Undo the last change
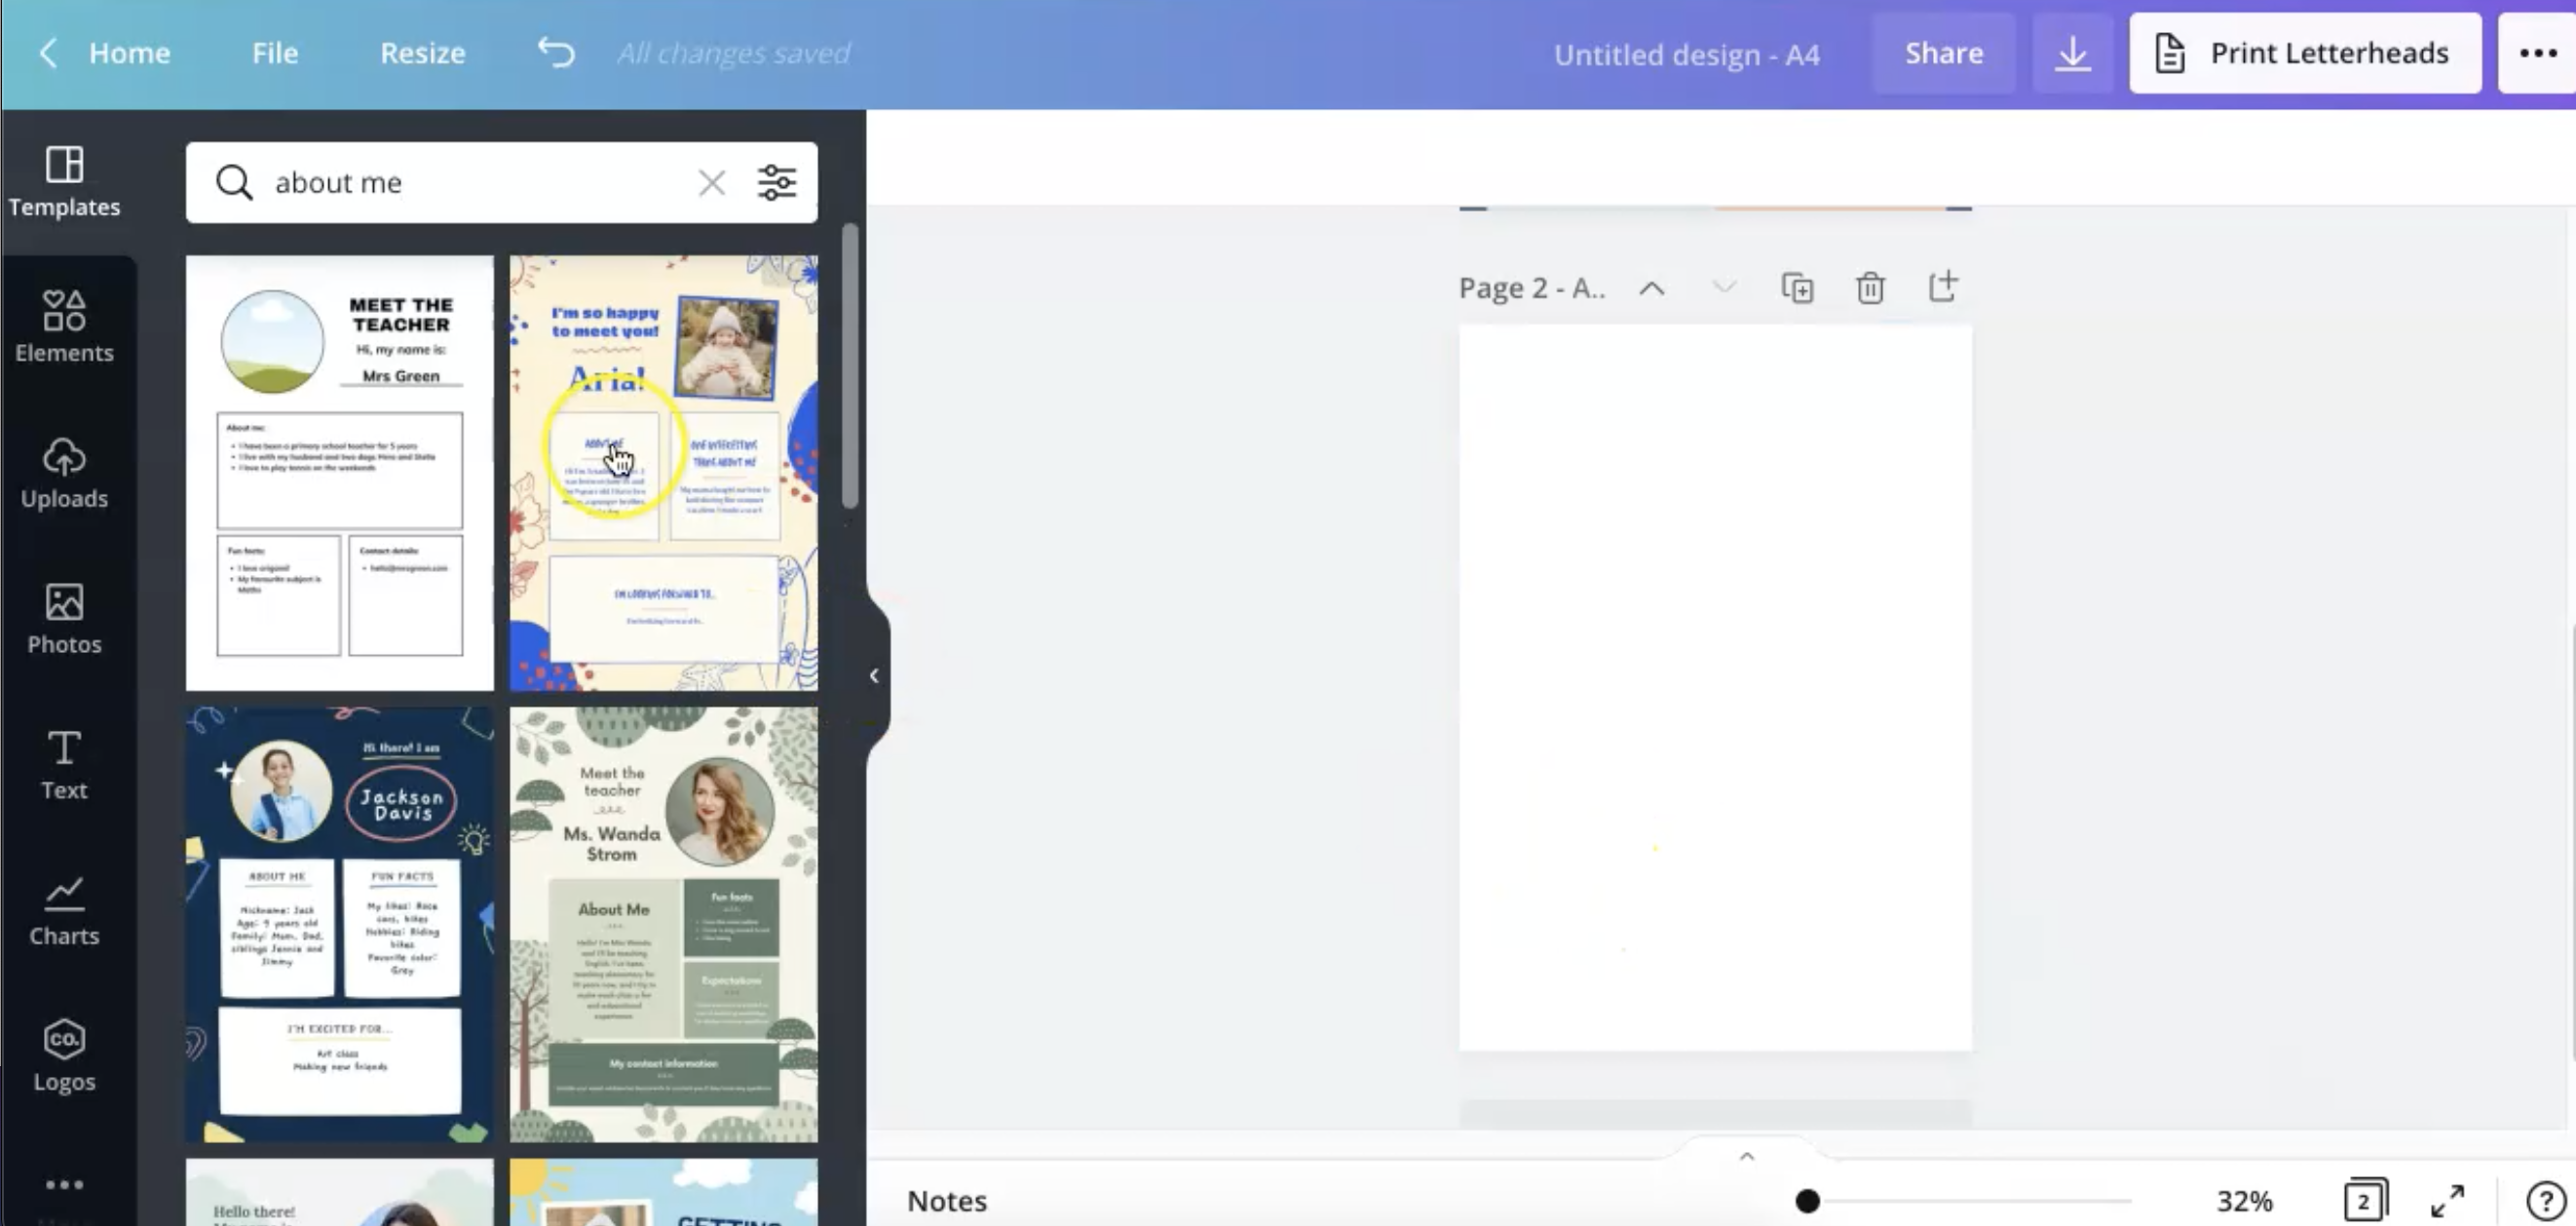 click(x=556, y=52)
